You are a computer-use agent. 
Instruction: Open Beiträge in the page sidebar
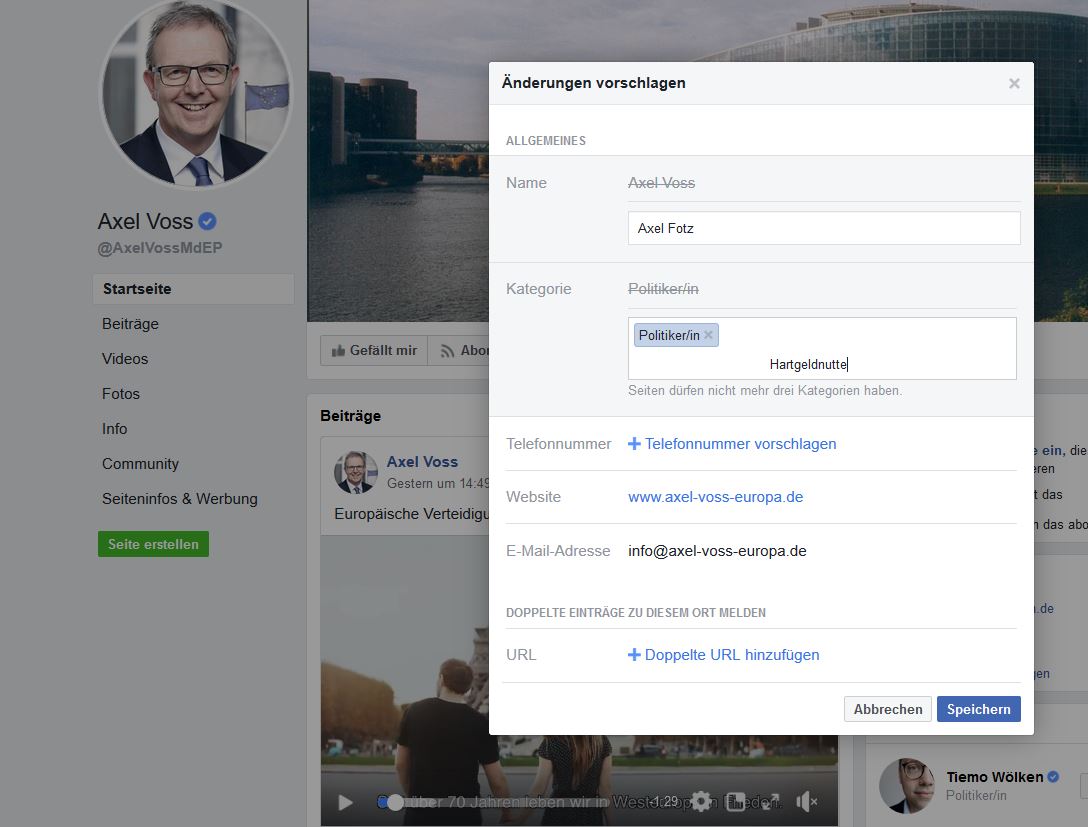(130, 324)
